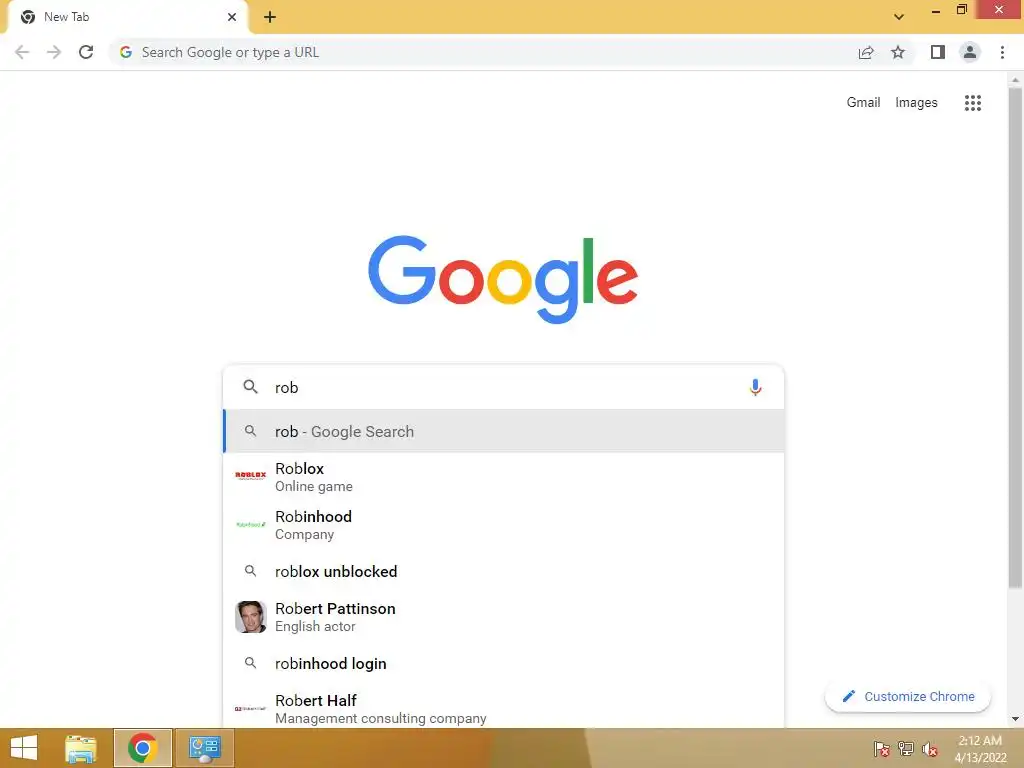Click the muted volume tray icon
This screenshot has height=768, width=1024.
coord(929,748)
